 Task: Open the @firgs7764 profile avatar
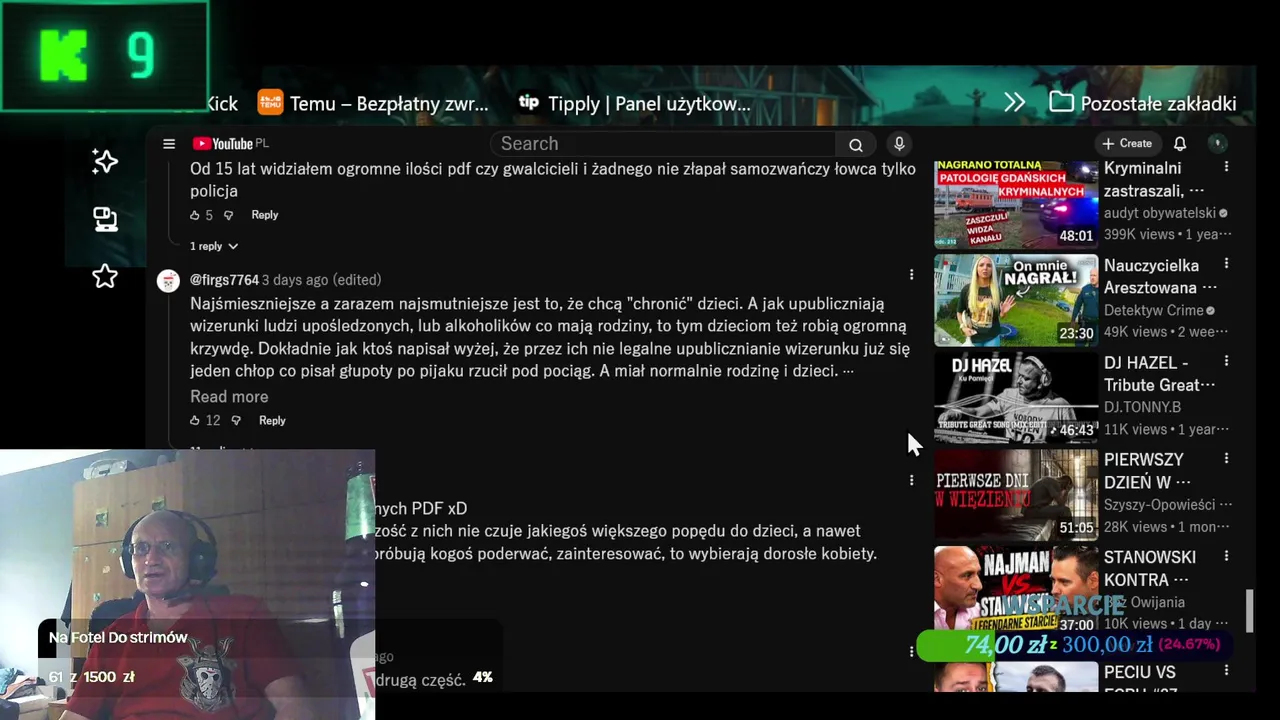coord(169,281)
